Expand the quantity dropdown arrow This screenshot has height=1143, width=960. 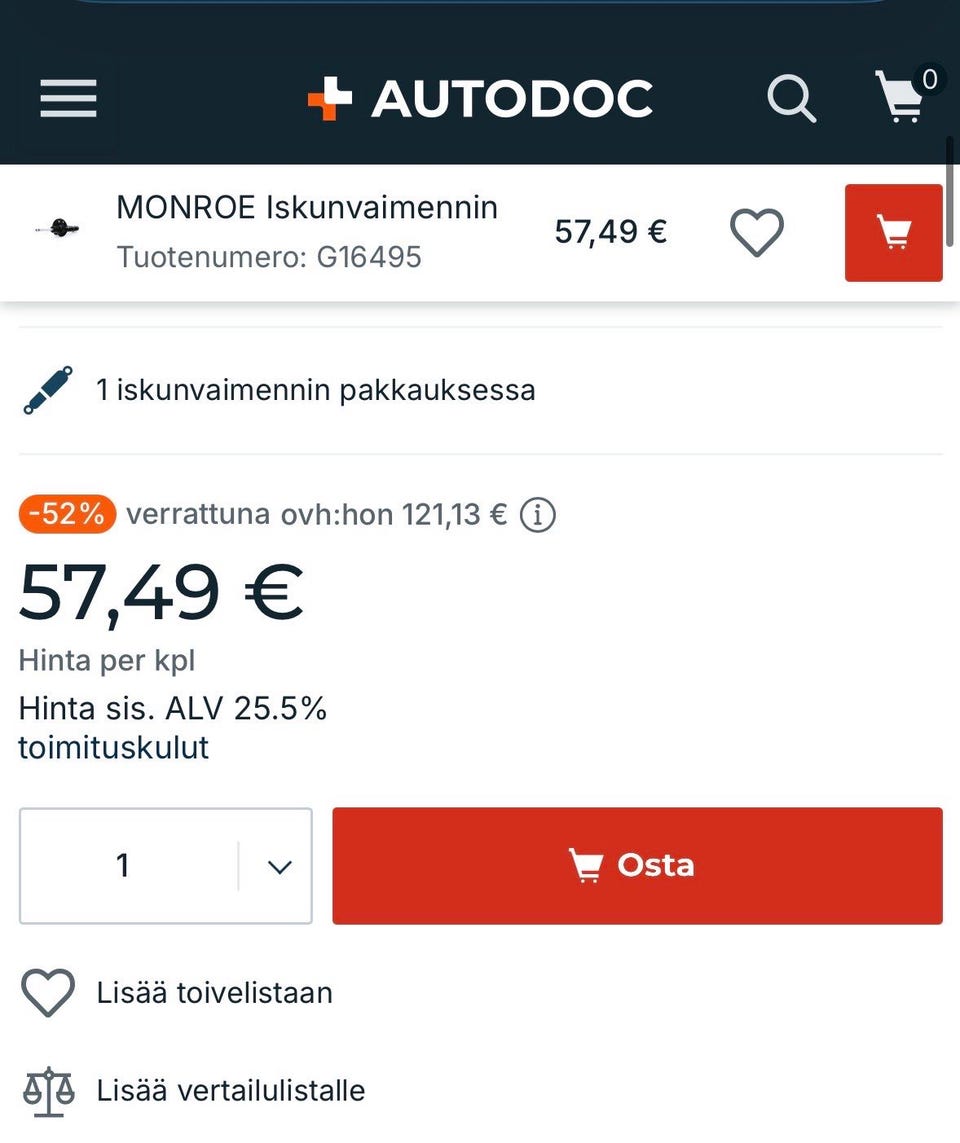(279, 866)
